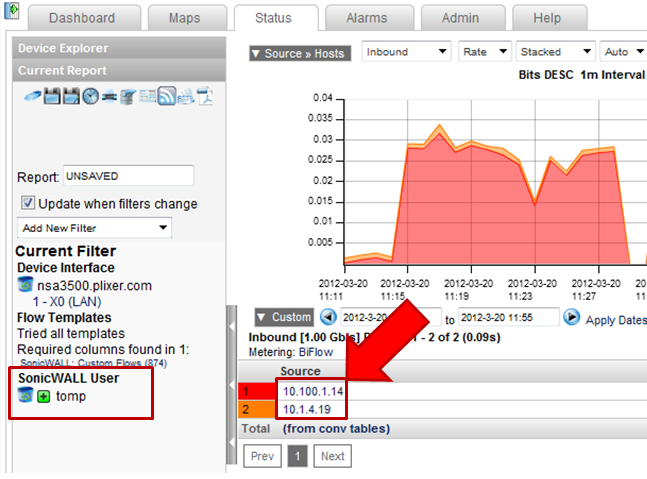
Task: Click next date range arrow icon
Action: [x=571, y=317]
